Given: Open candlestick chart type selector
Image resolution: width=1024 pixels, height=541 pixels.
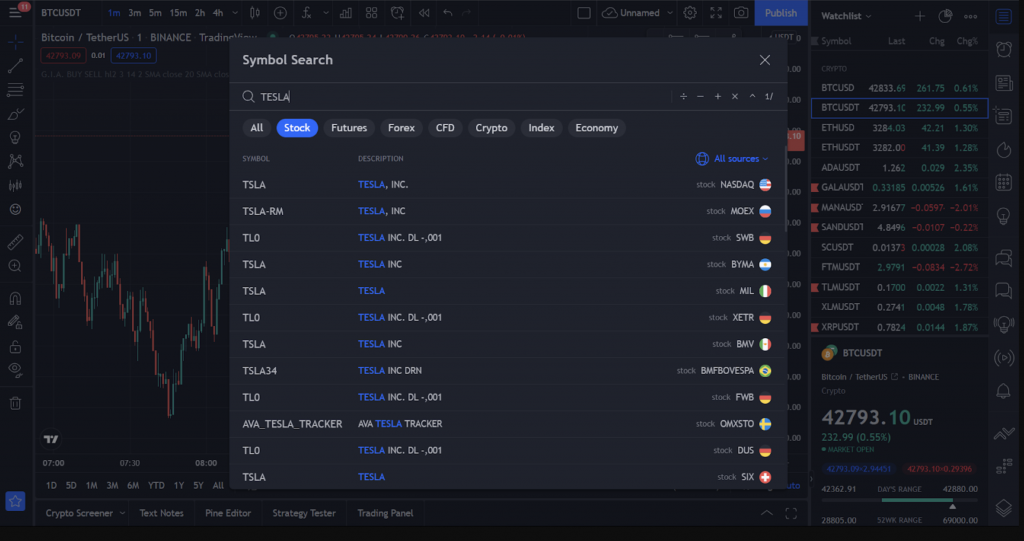Looking at the screenshot, I should [255, 12].
